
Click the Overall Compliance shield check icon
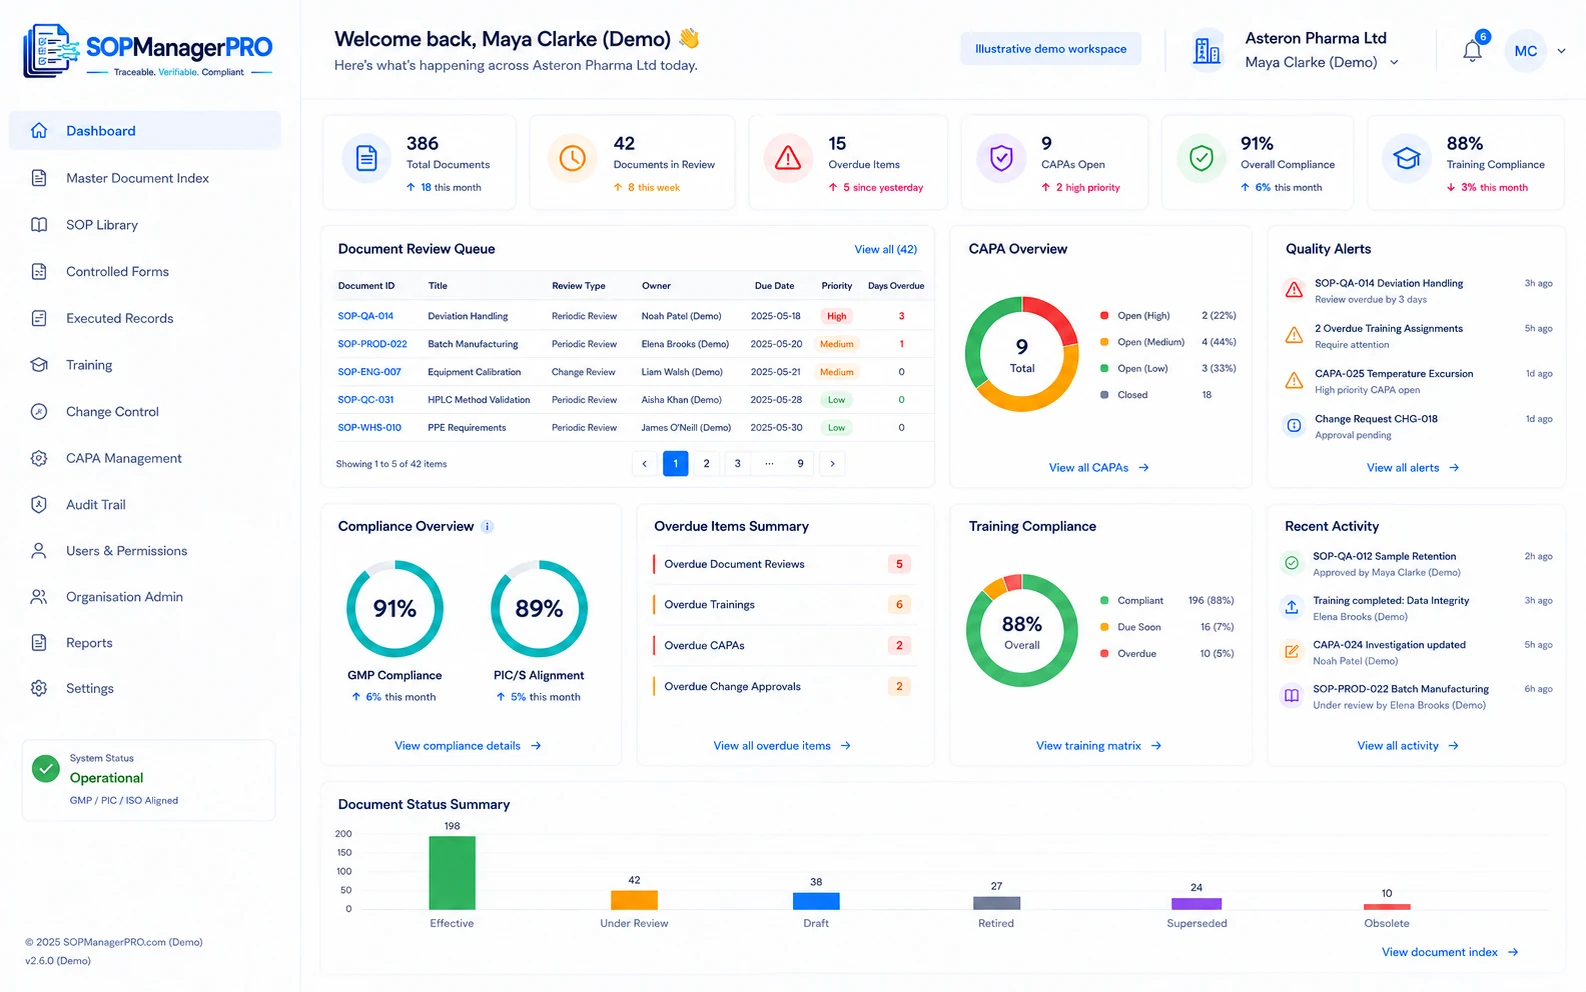pos(1202,158)
